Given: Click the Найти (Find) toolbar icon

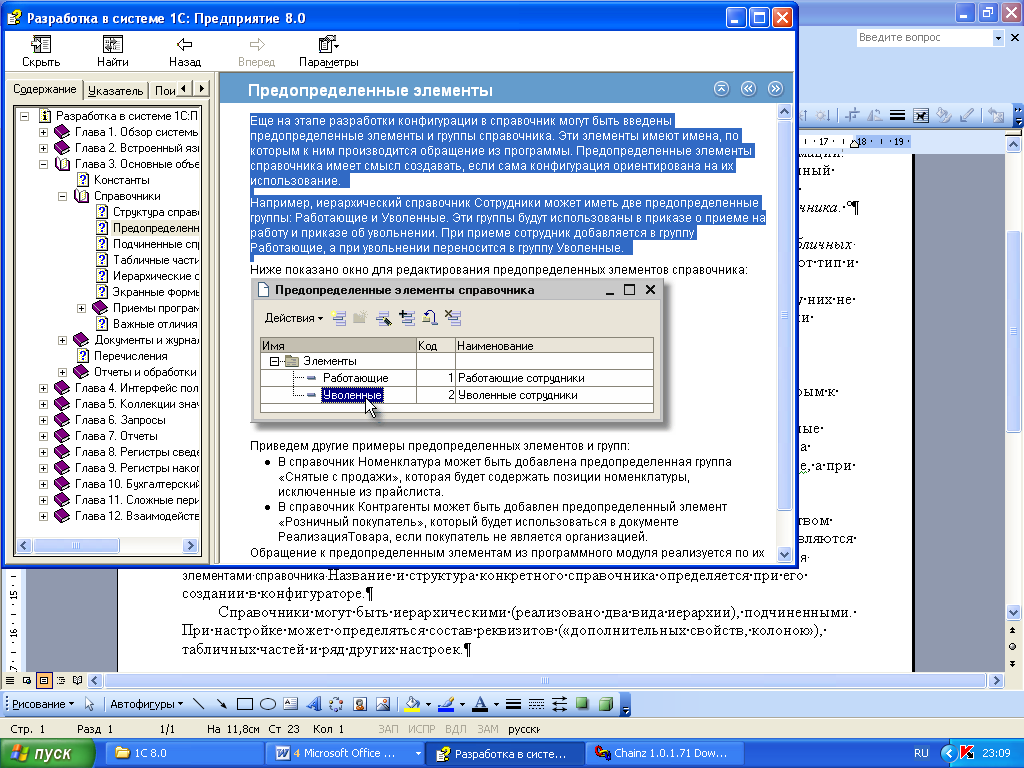Looking at the screenshot, I should pos(112,44).
